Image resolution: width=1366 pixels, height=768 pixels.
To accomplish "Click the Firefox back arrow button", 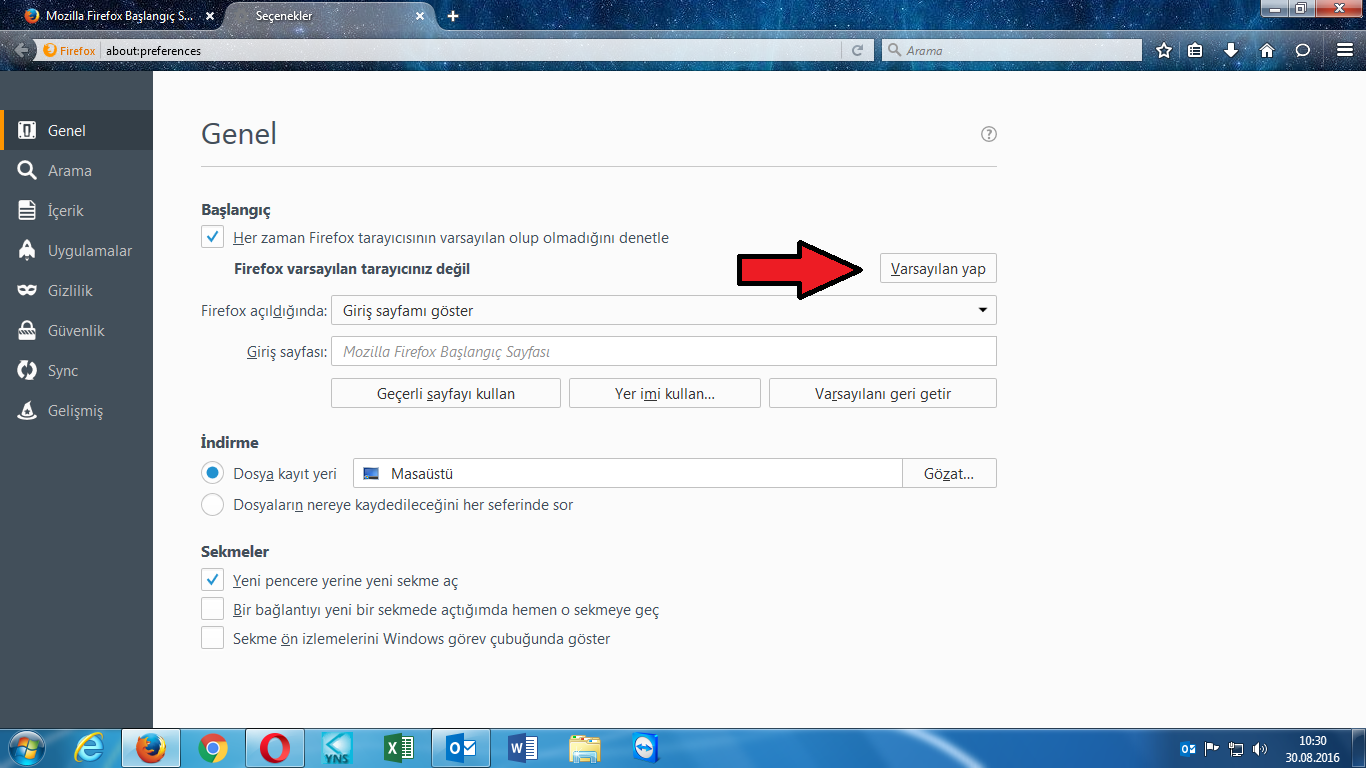I will [22, 50].
